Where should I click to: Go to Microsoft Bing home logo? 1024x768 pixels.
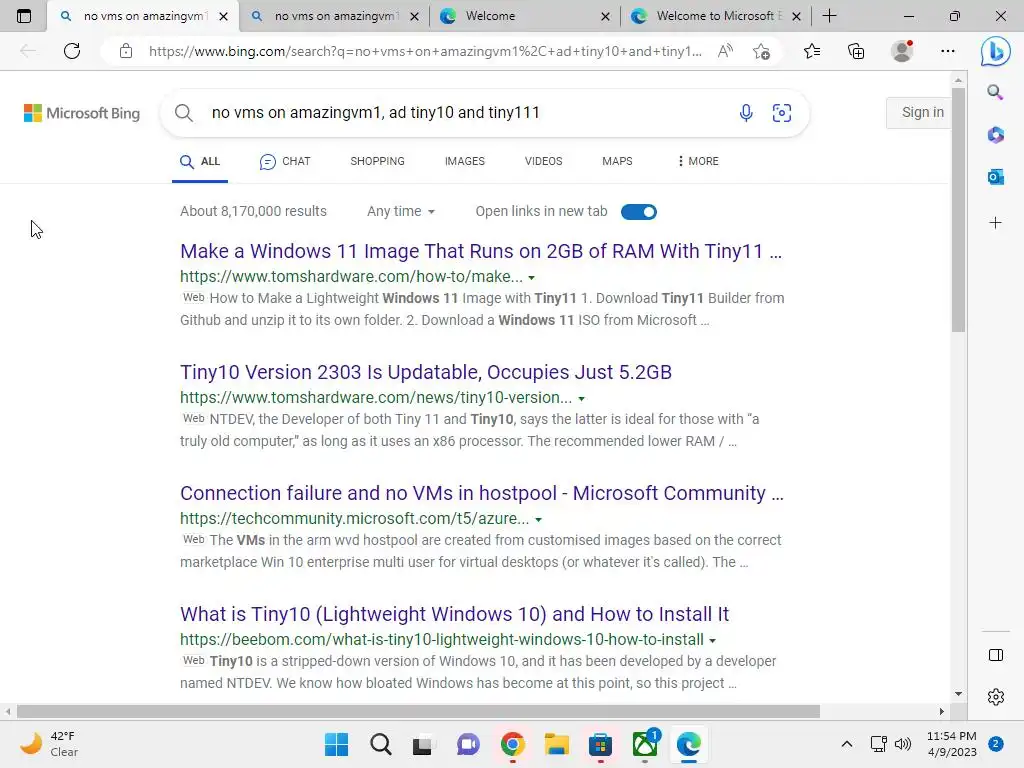[x=82, y=113]
